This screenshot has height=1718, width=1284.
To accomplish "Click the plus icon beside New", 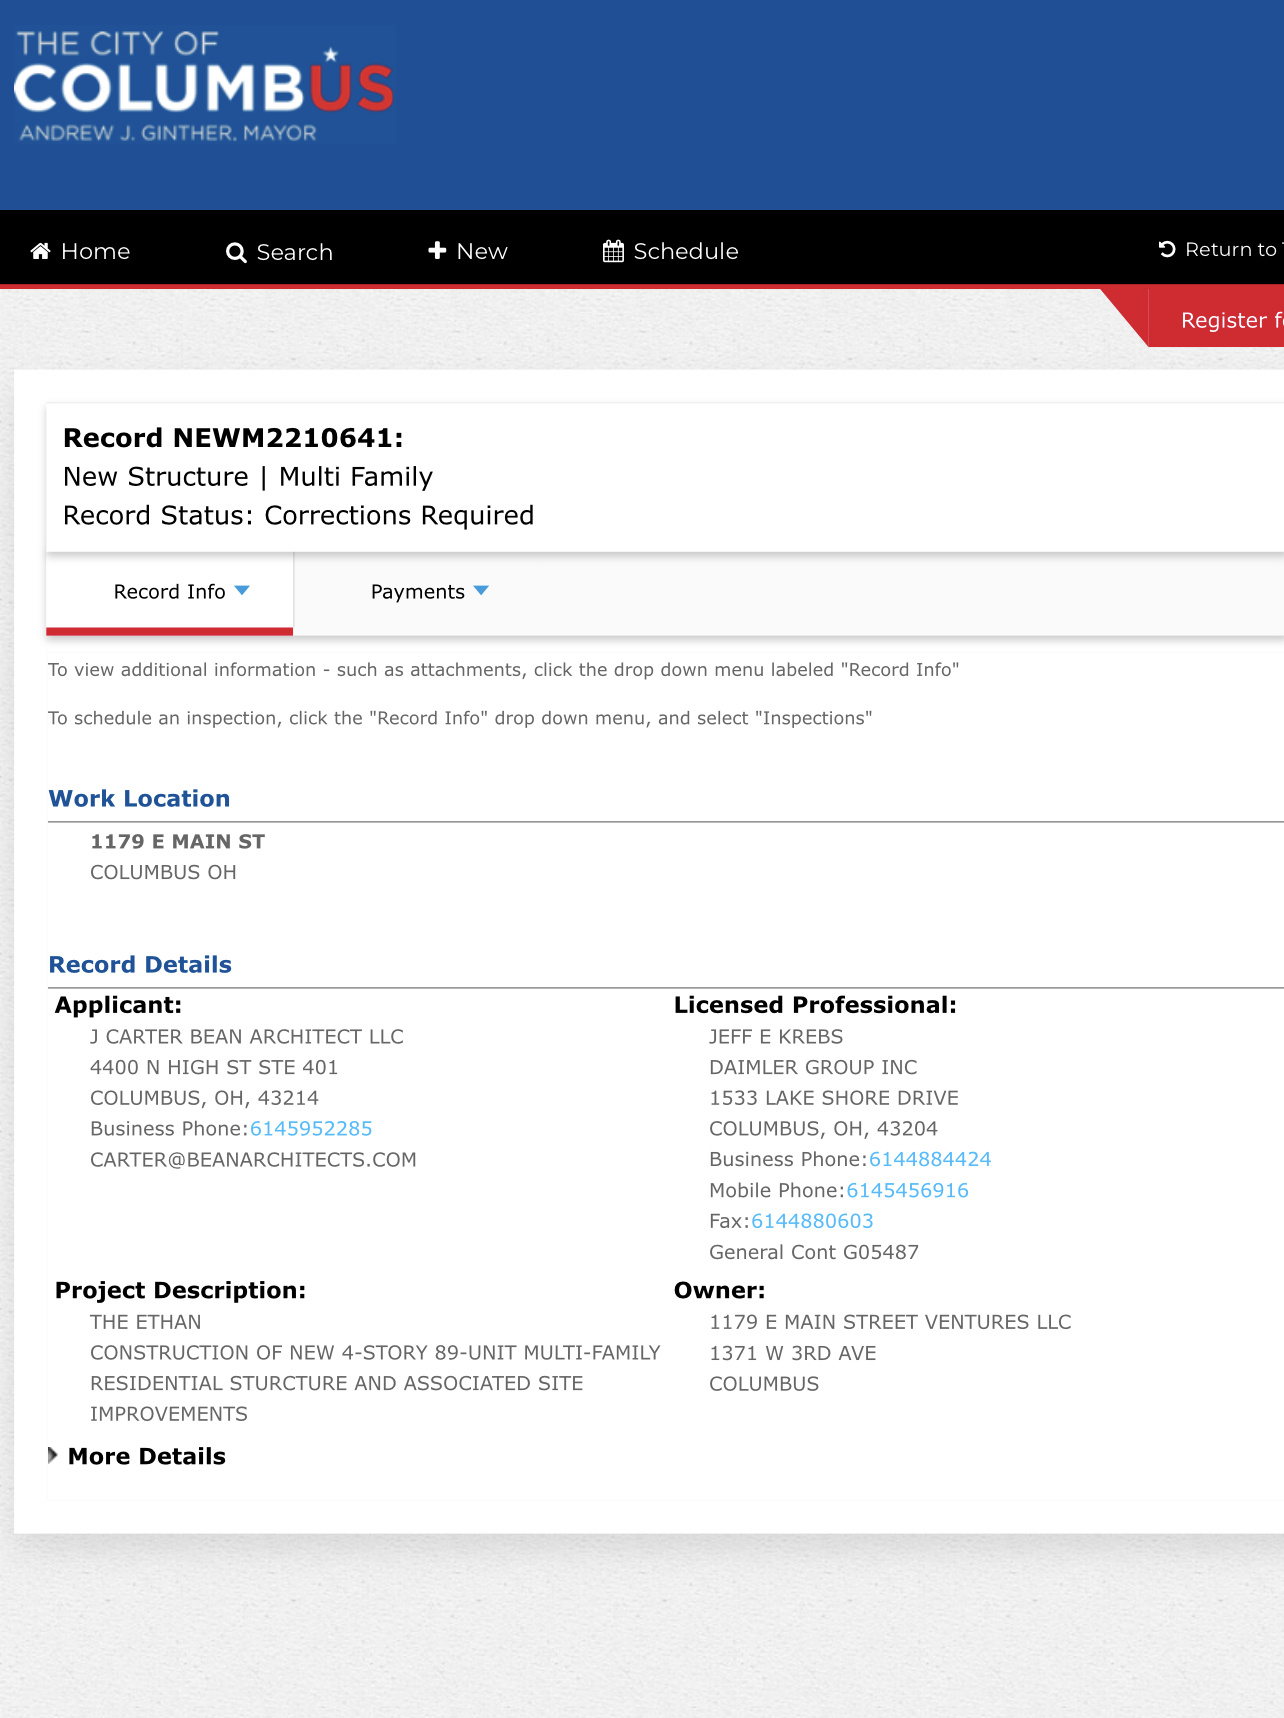I will pyautogui.click(x=437, y=251).
